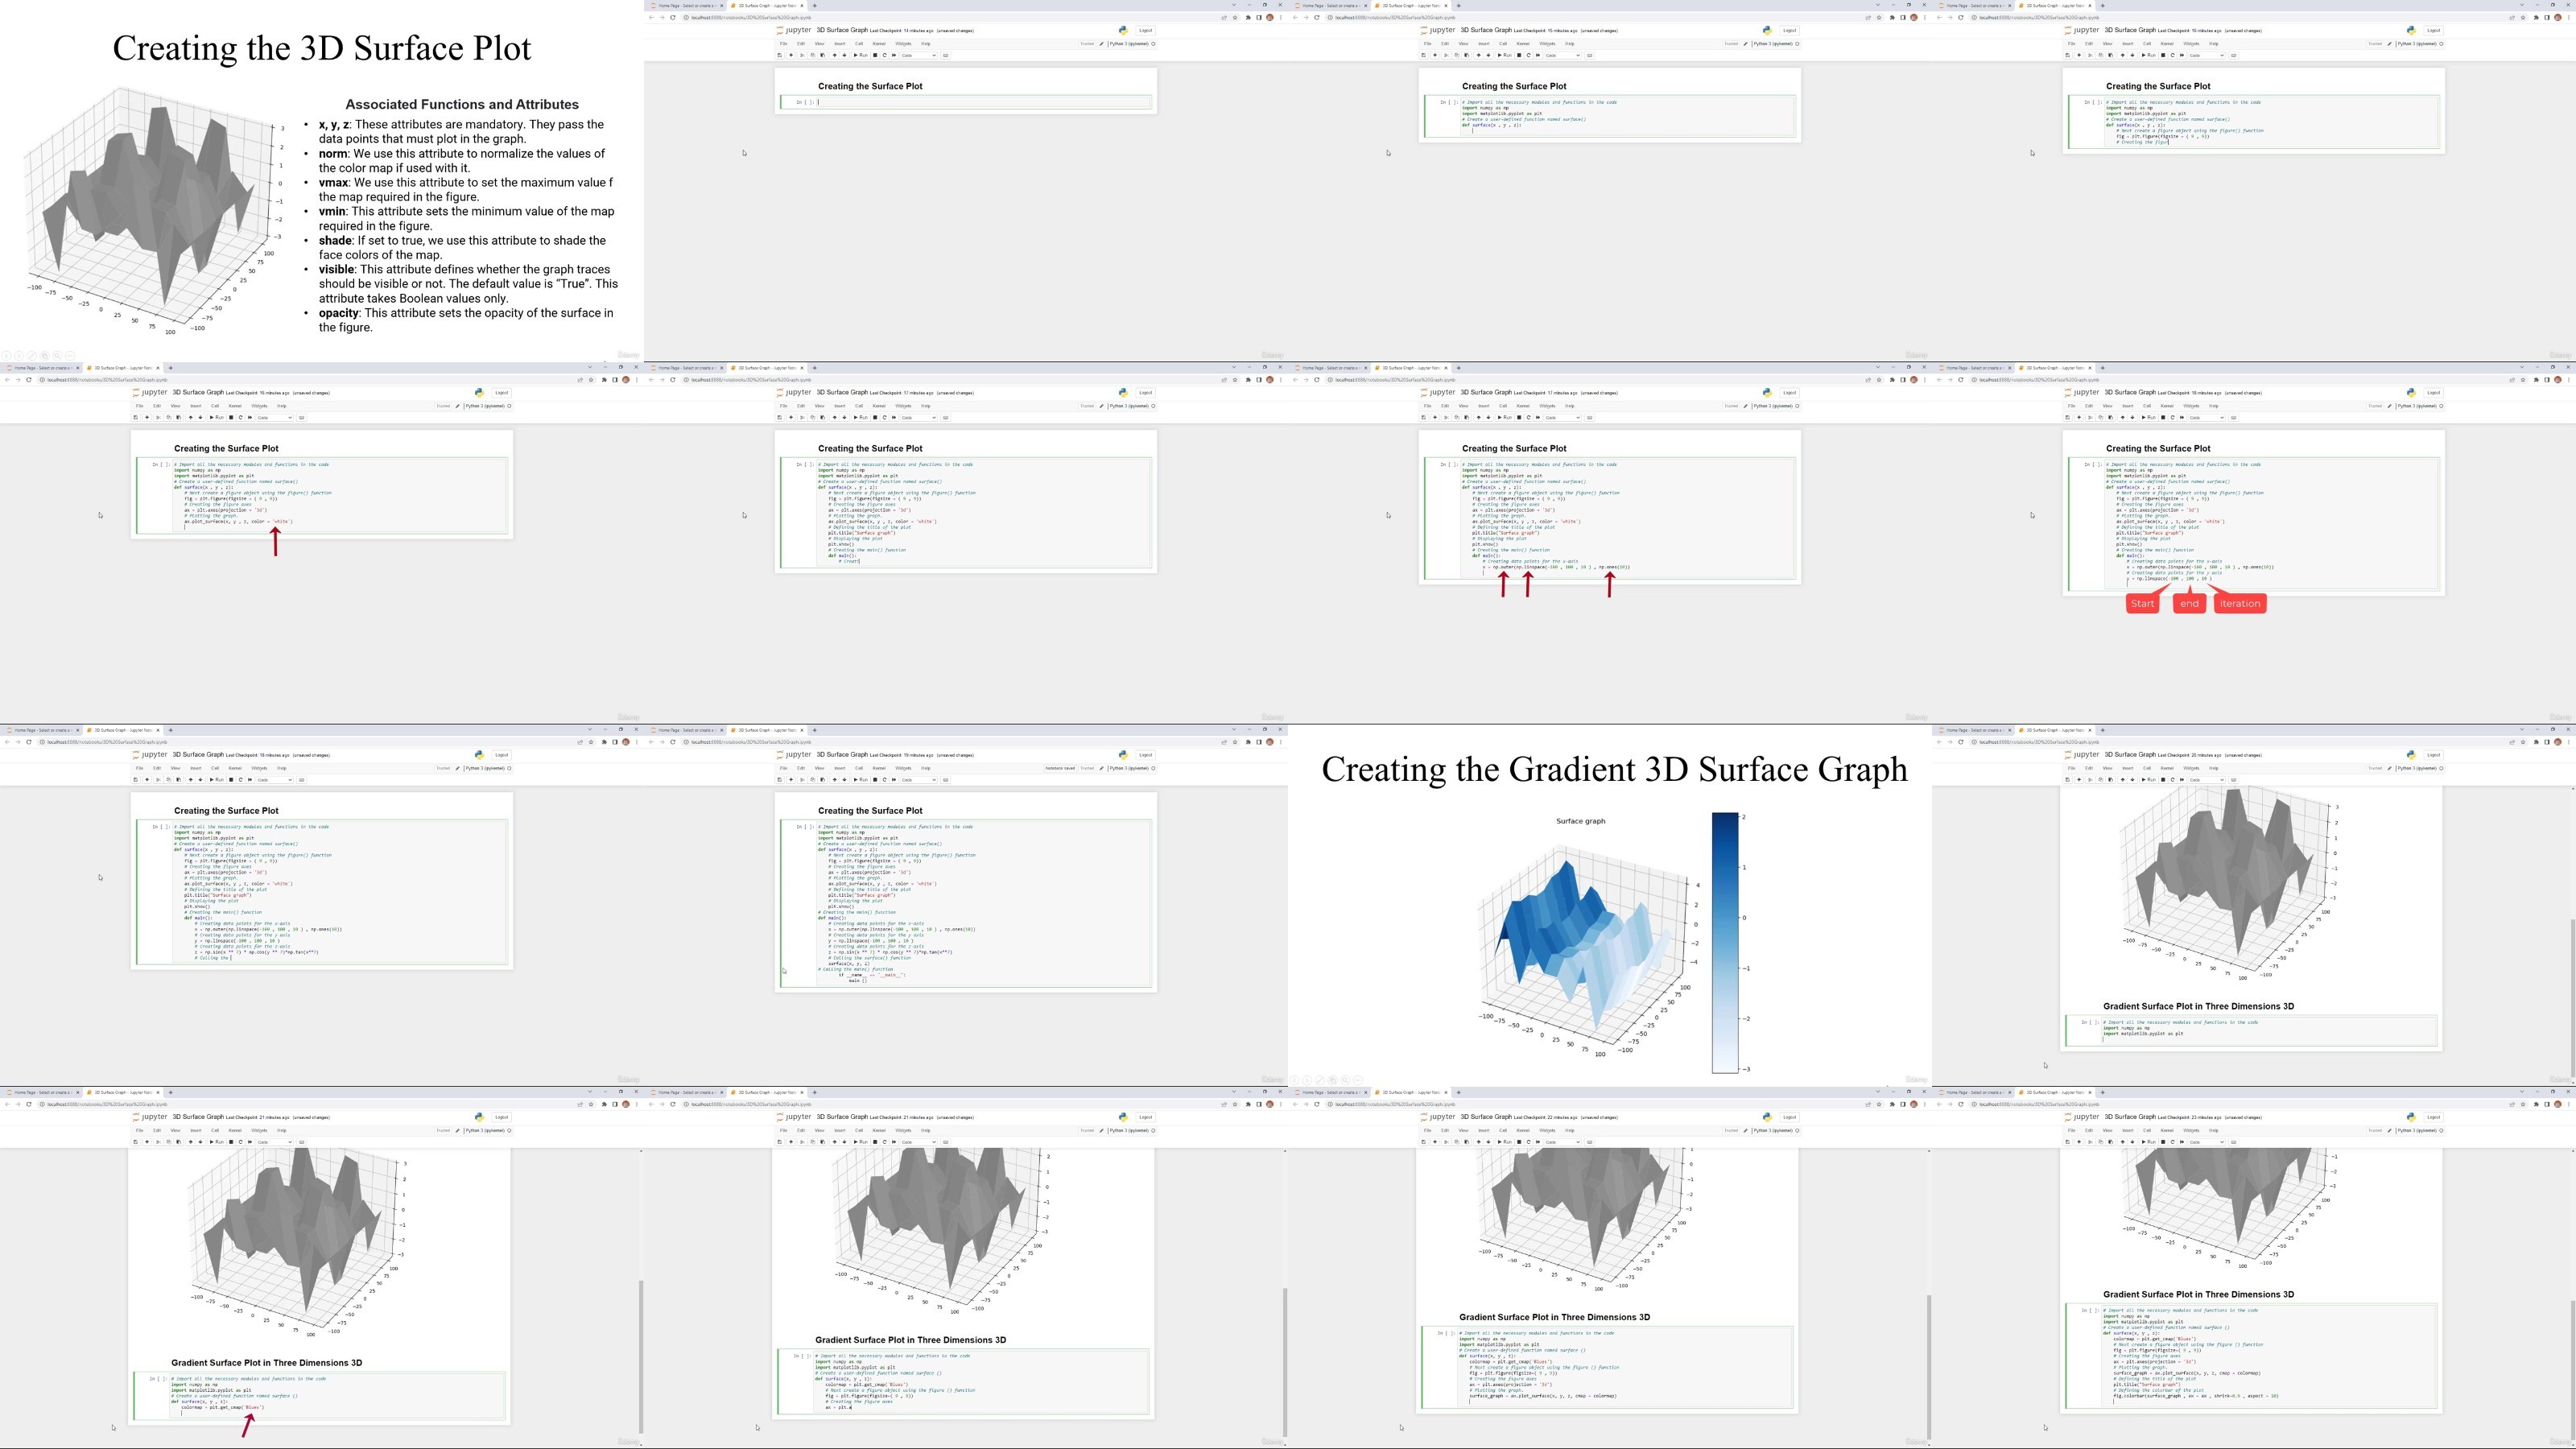The height and width of the screenshot is (1449, 2576).
Task: In the empty-cell frame, click the 3D Surface Graph title
Action: [x=842, y=30]
